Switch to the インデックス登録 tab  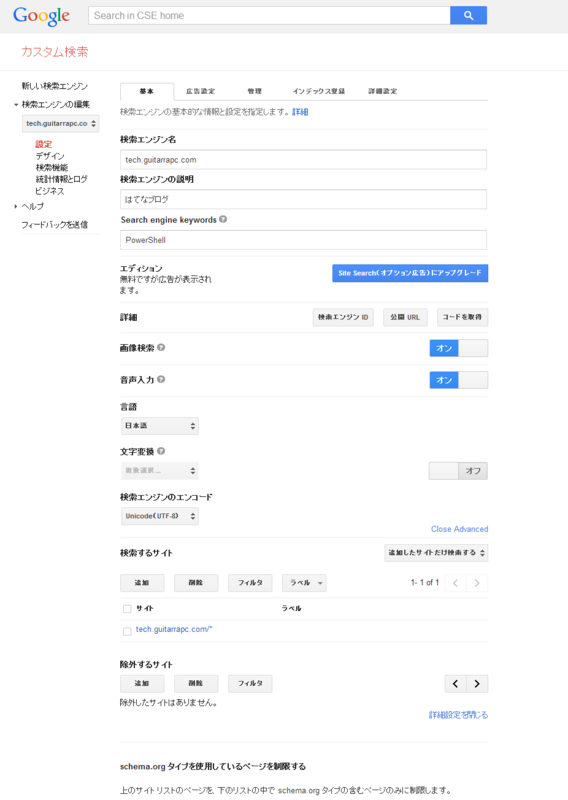coord(319,91)
